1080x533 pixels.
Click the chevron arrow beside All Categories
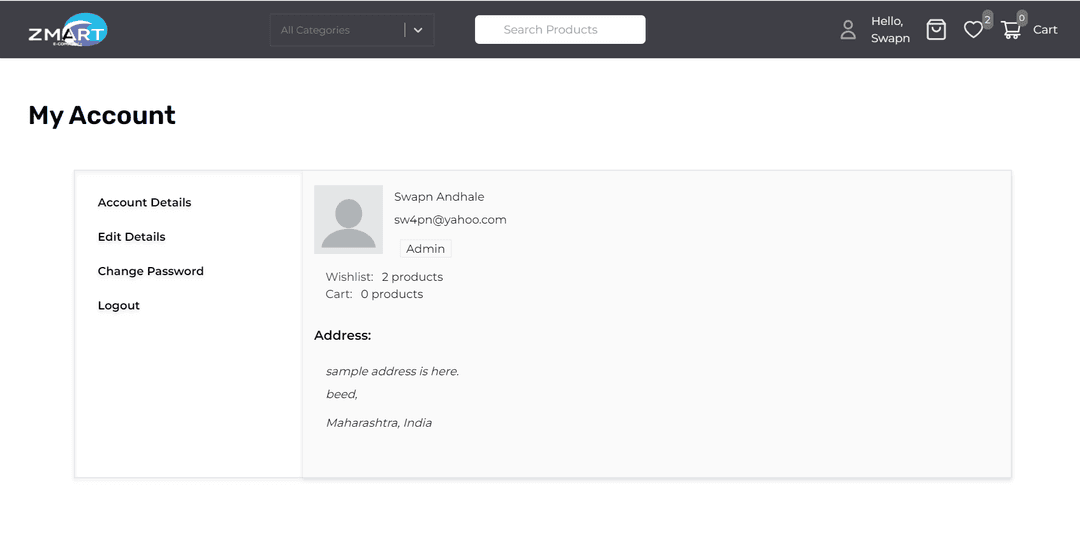click(x=418, y=30)
